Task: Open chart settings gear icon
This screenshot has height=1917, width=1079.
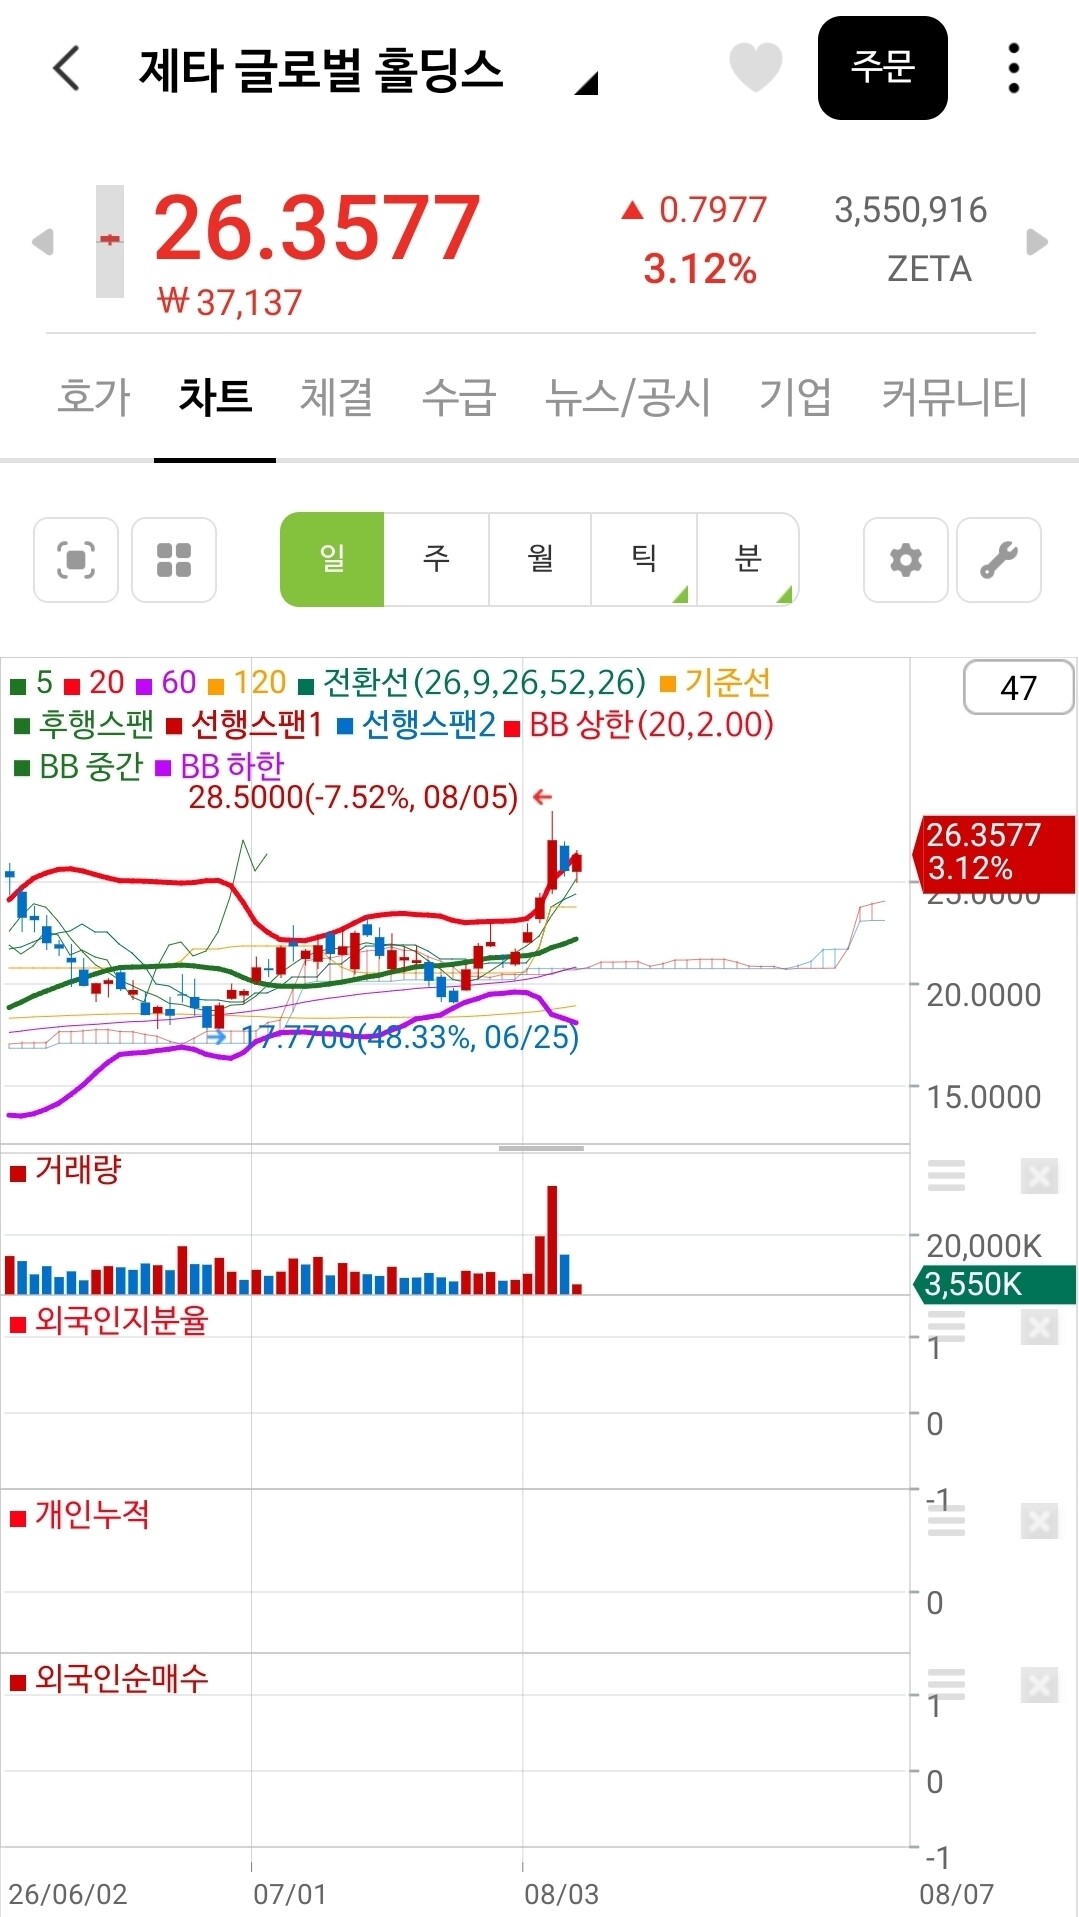Action: point(906,560)
